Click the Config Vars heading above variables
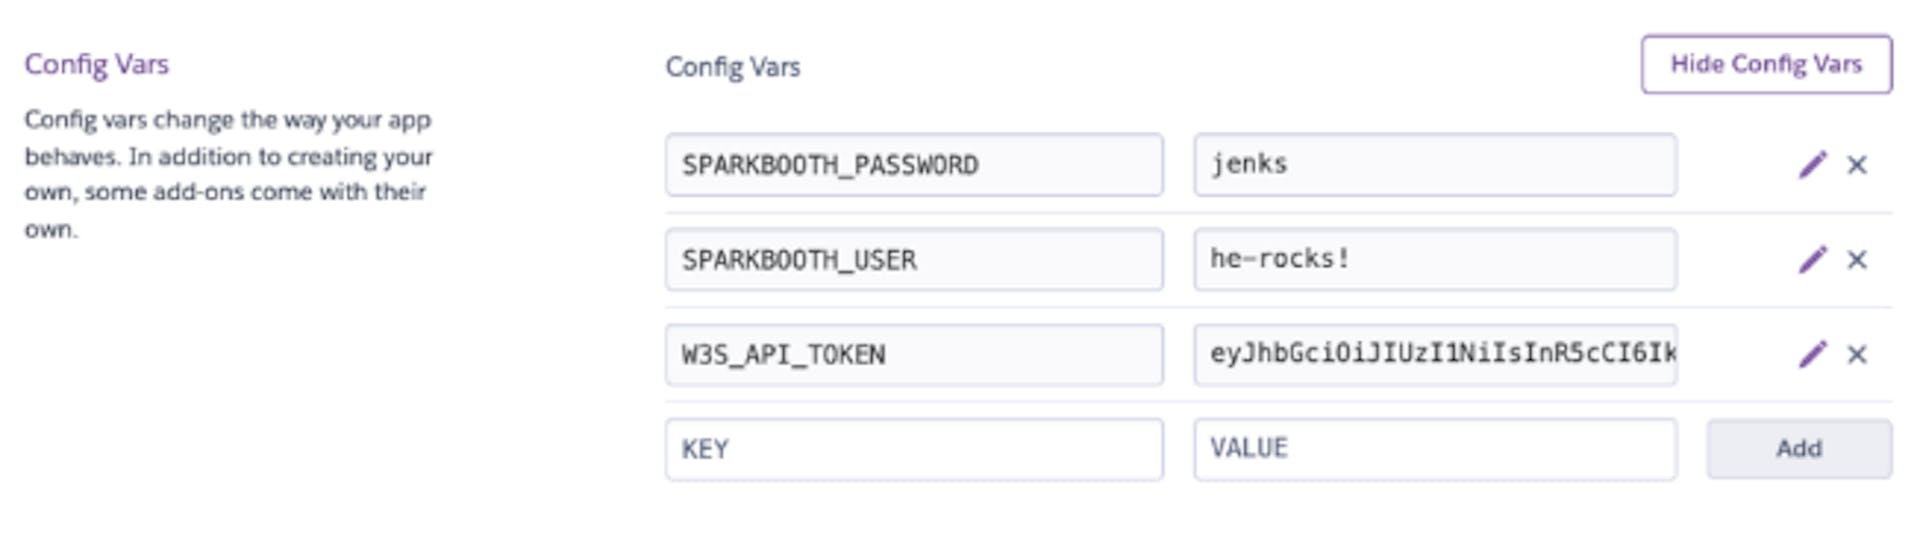Viewport: 1920px width, 544px height. pos(733,67)
